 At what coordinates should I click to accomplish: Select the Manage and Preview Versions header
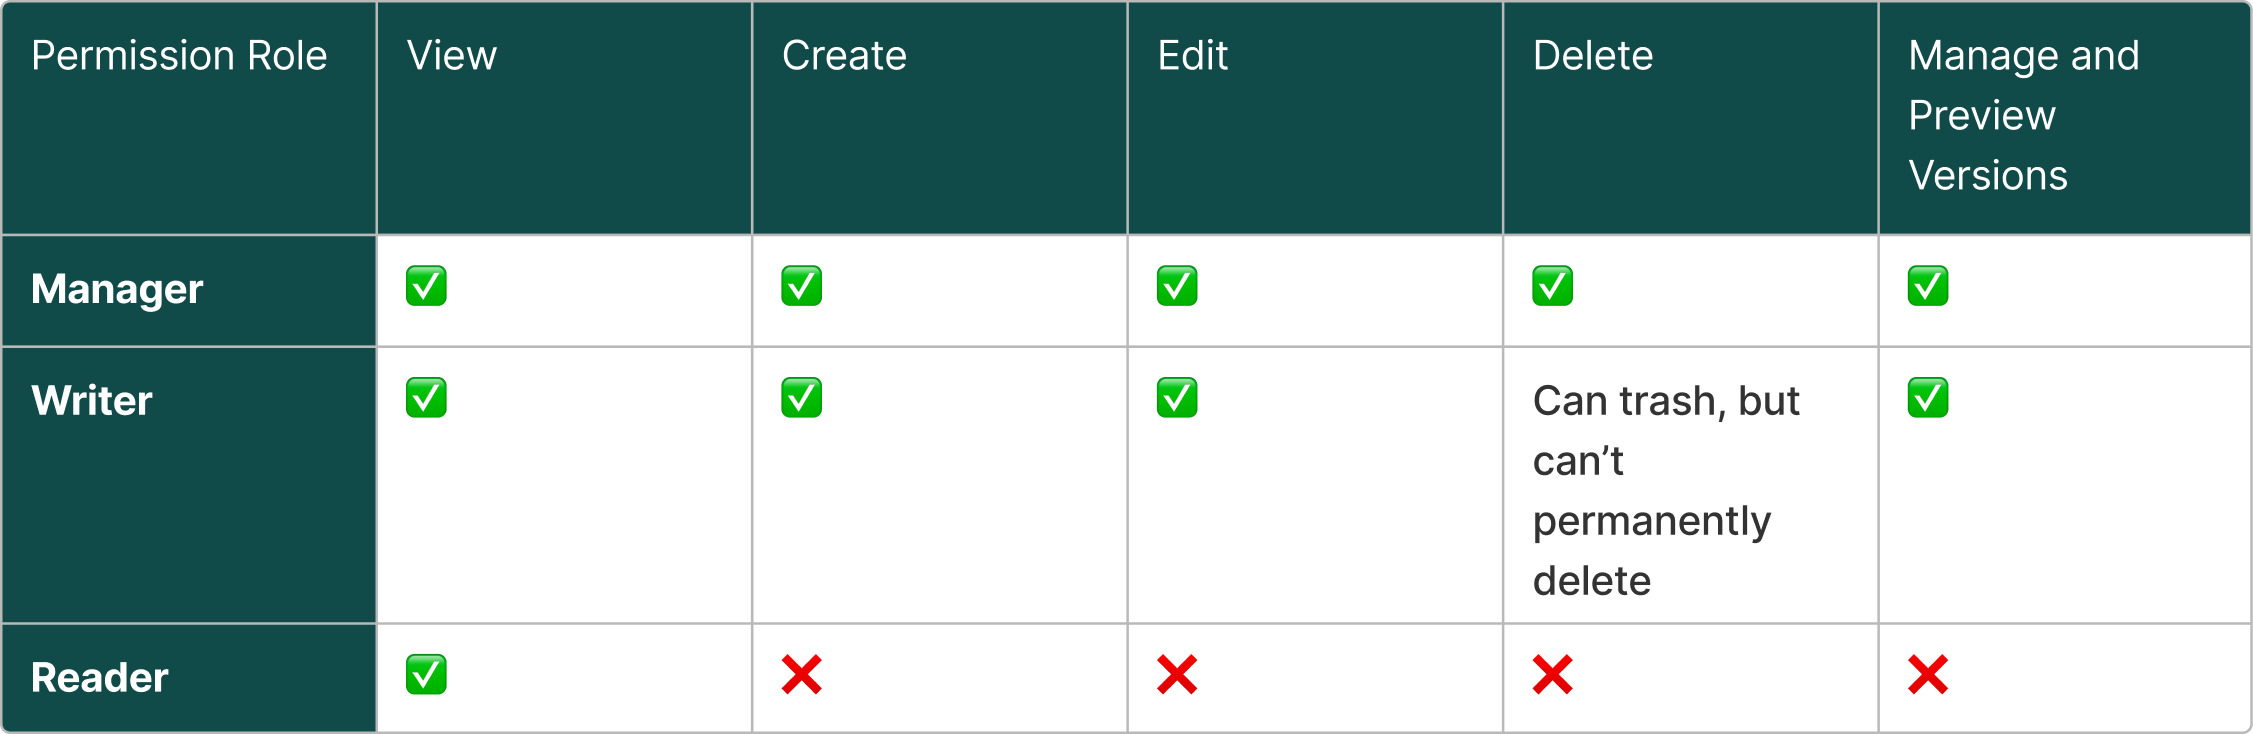[2065, 118]
